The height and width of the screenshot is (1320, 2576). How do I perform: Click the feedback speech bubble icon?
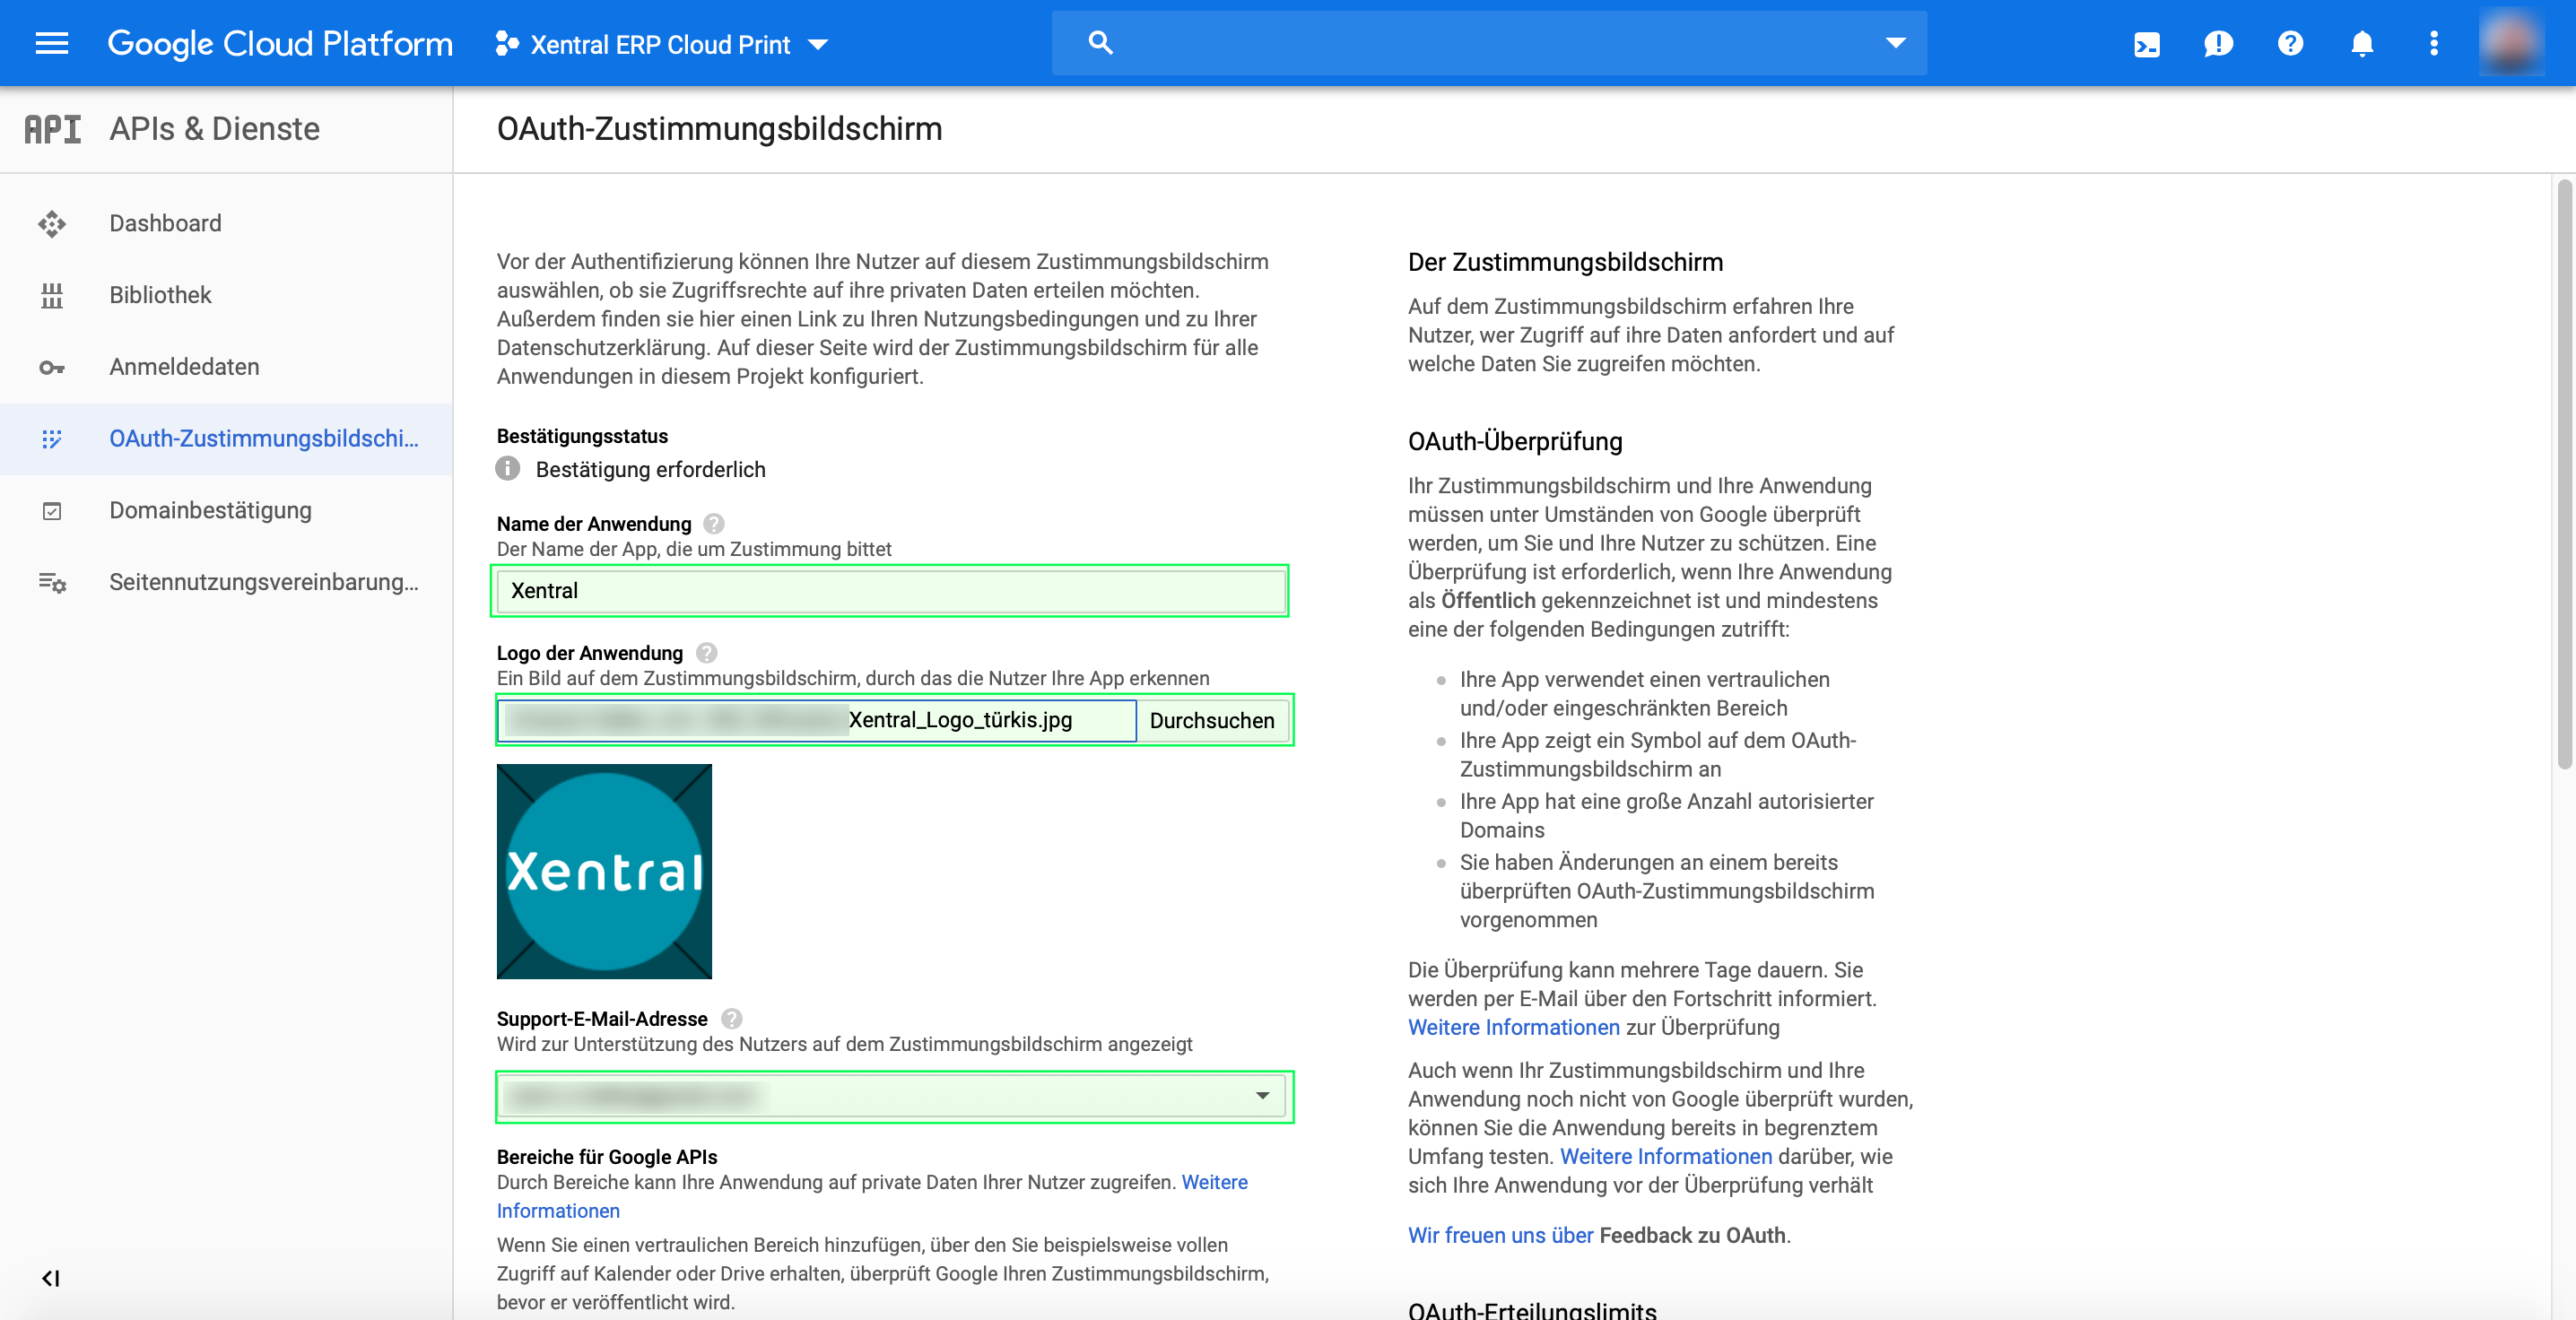2218,44
